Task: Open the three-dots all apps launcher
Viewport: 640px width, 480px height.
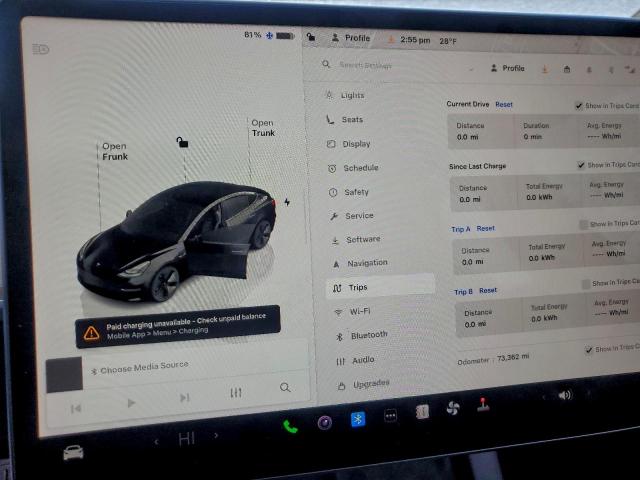Action: pyautogui.click(x=390, y=416)
